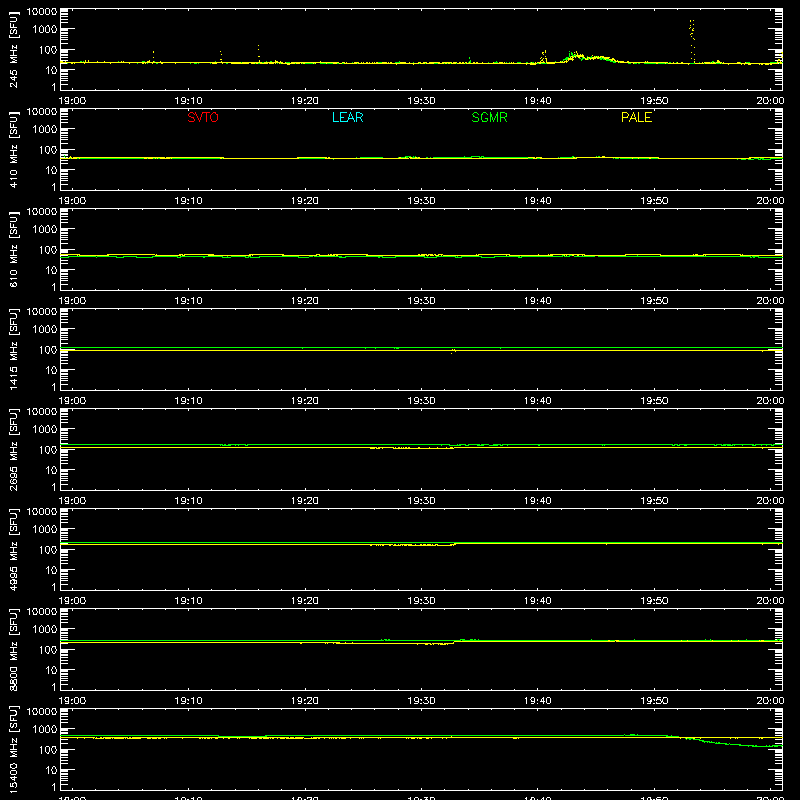
Task: Click the 19:40 label under the 8800 MHz plot
Action: click(537, 701)
